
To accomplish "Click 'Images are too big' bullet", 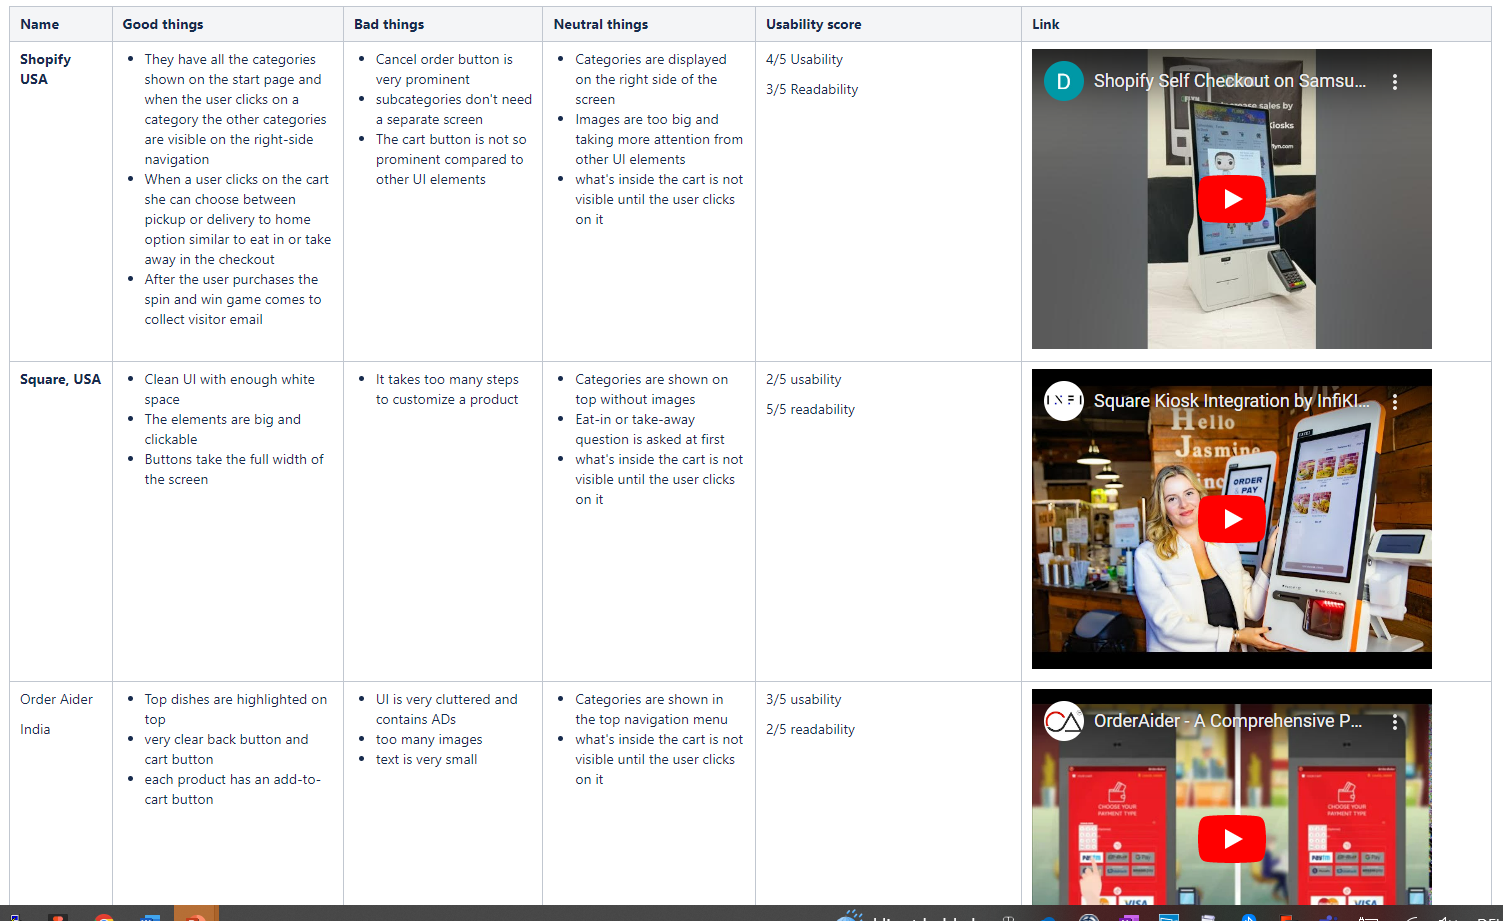I will click(659, 139).
